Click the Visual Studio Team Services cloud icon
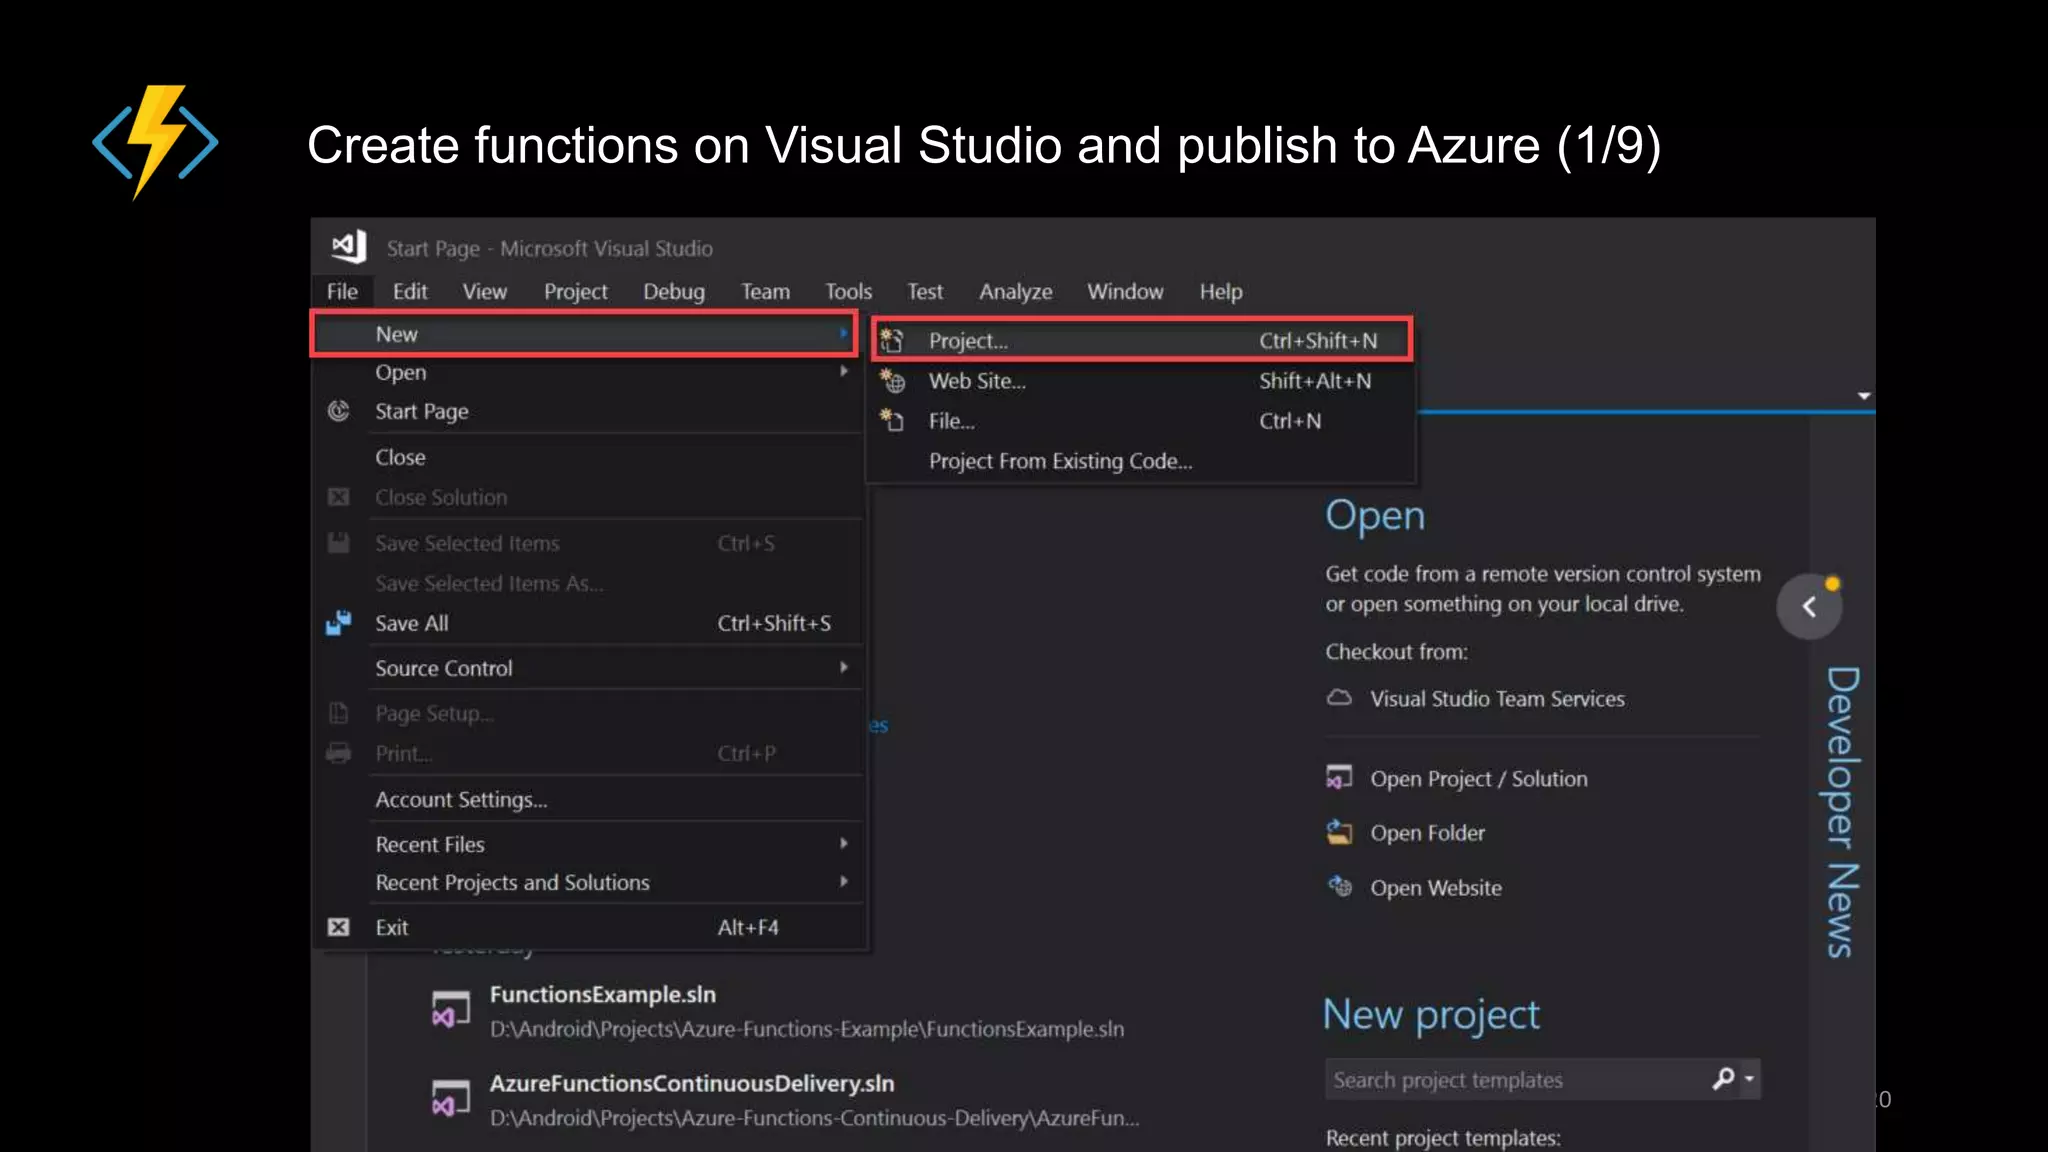This screenshot has height=1152, width=2048. tap(1339, 698)
